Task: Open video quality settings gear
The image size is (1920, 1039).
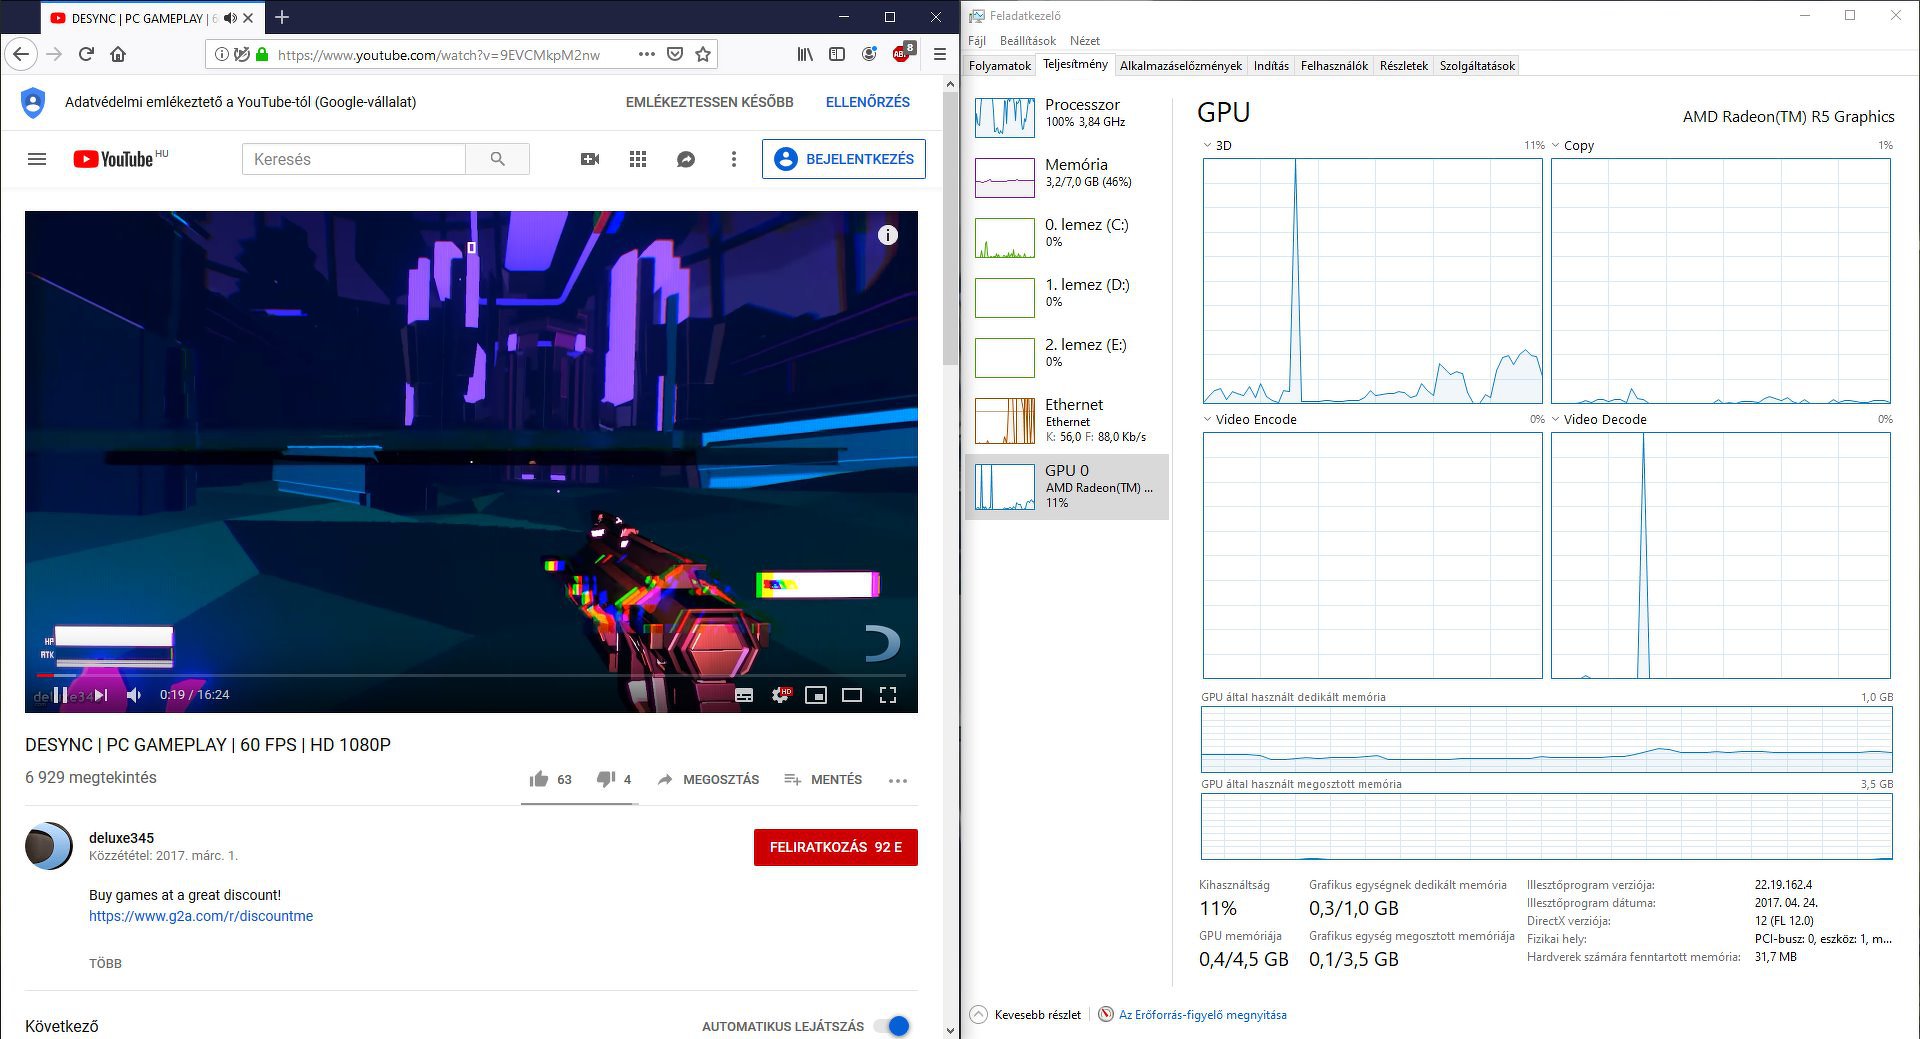Action: tap(780, 695)
